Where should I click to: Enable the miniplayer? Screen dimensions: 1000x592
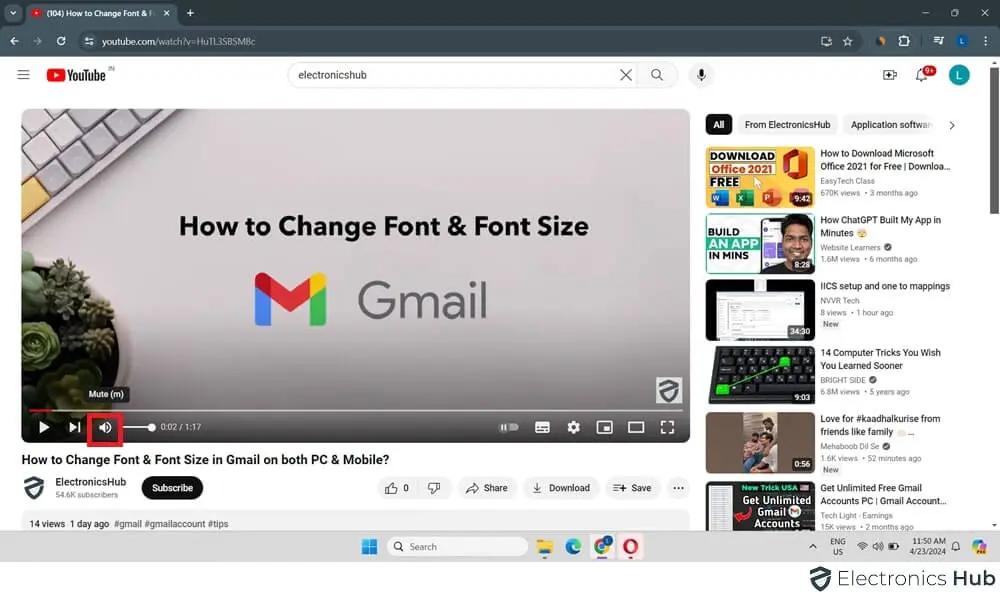click(604, 427)
